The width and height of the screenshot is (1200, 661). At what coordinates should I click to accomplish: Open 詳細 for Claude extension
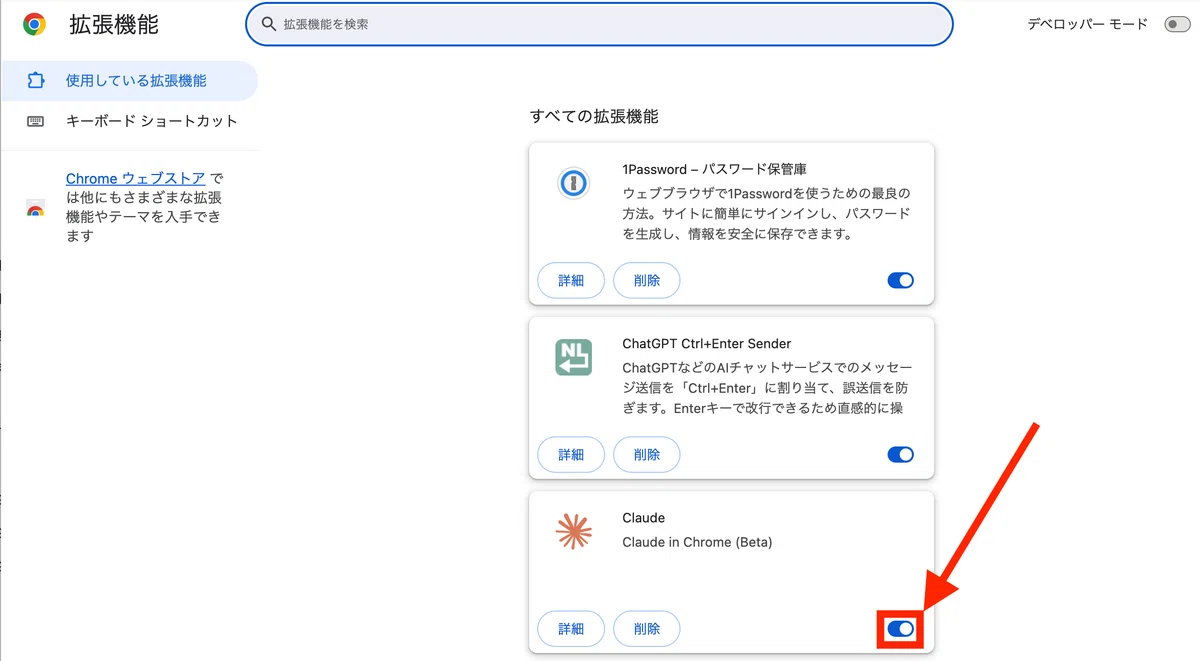(571, 629)
